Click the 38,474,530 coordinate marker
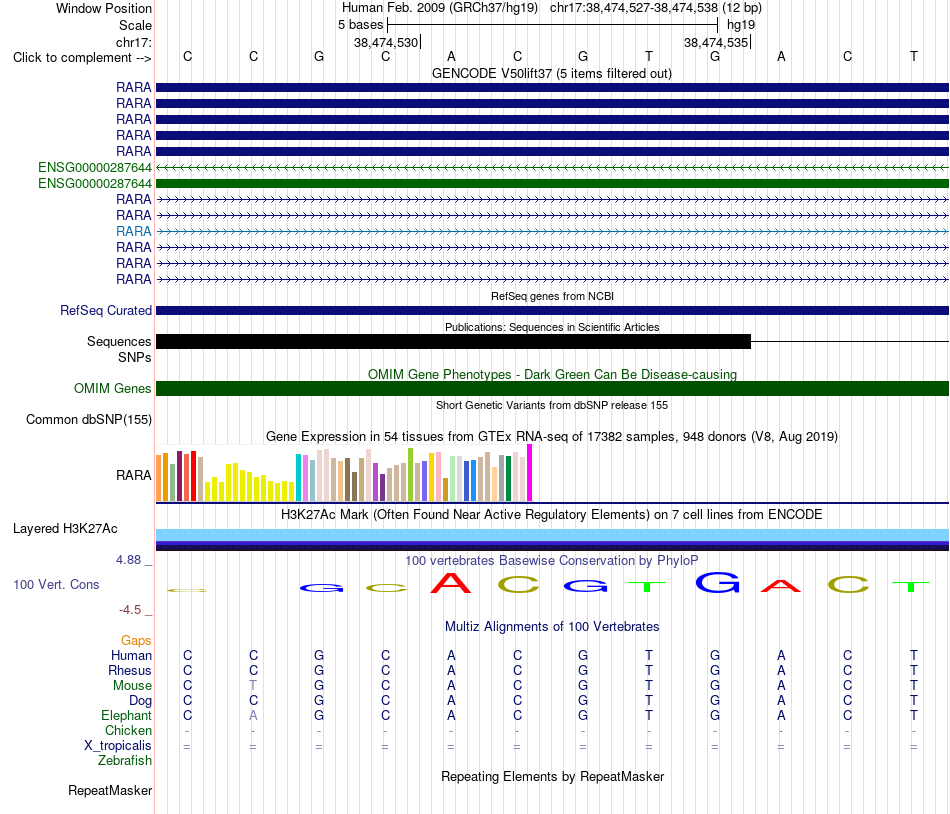 click(x=386, y=42)
